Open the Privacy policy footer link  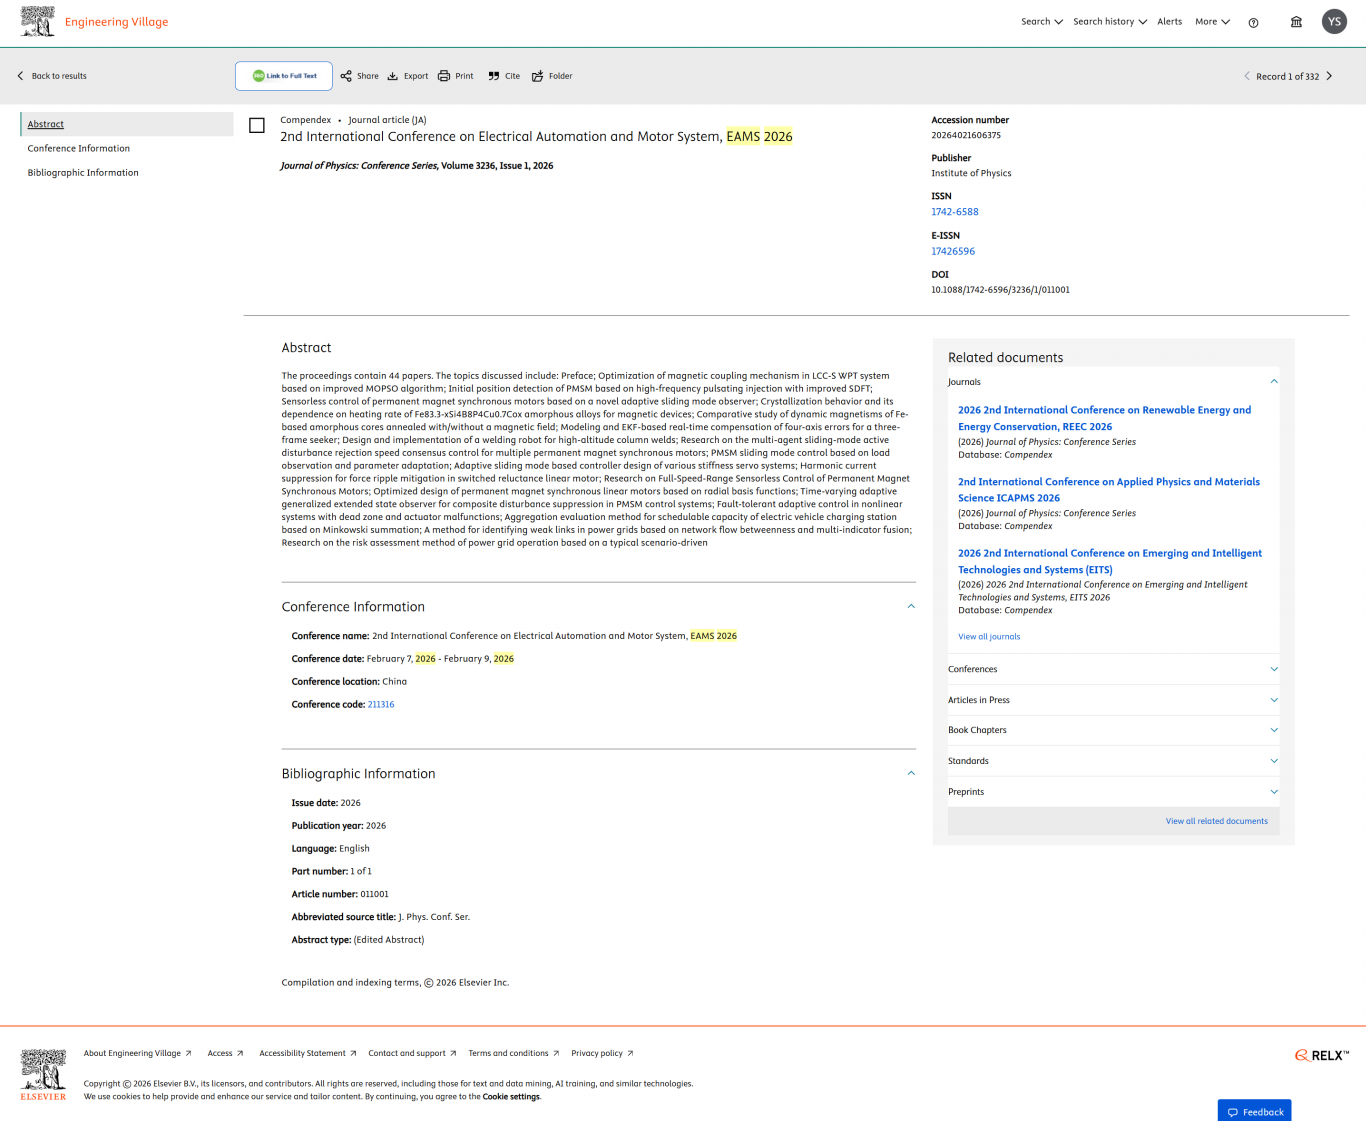[602, 1053]
